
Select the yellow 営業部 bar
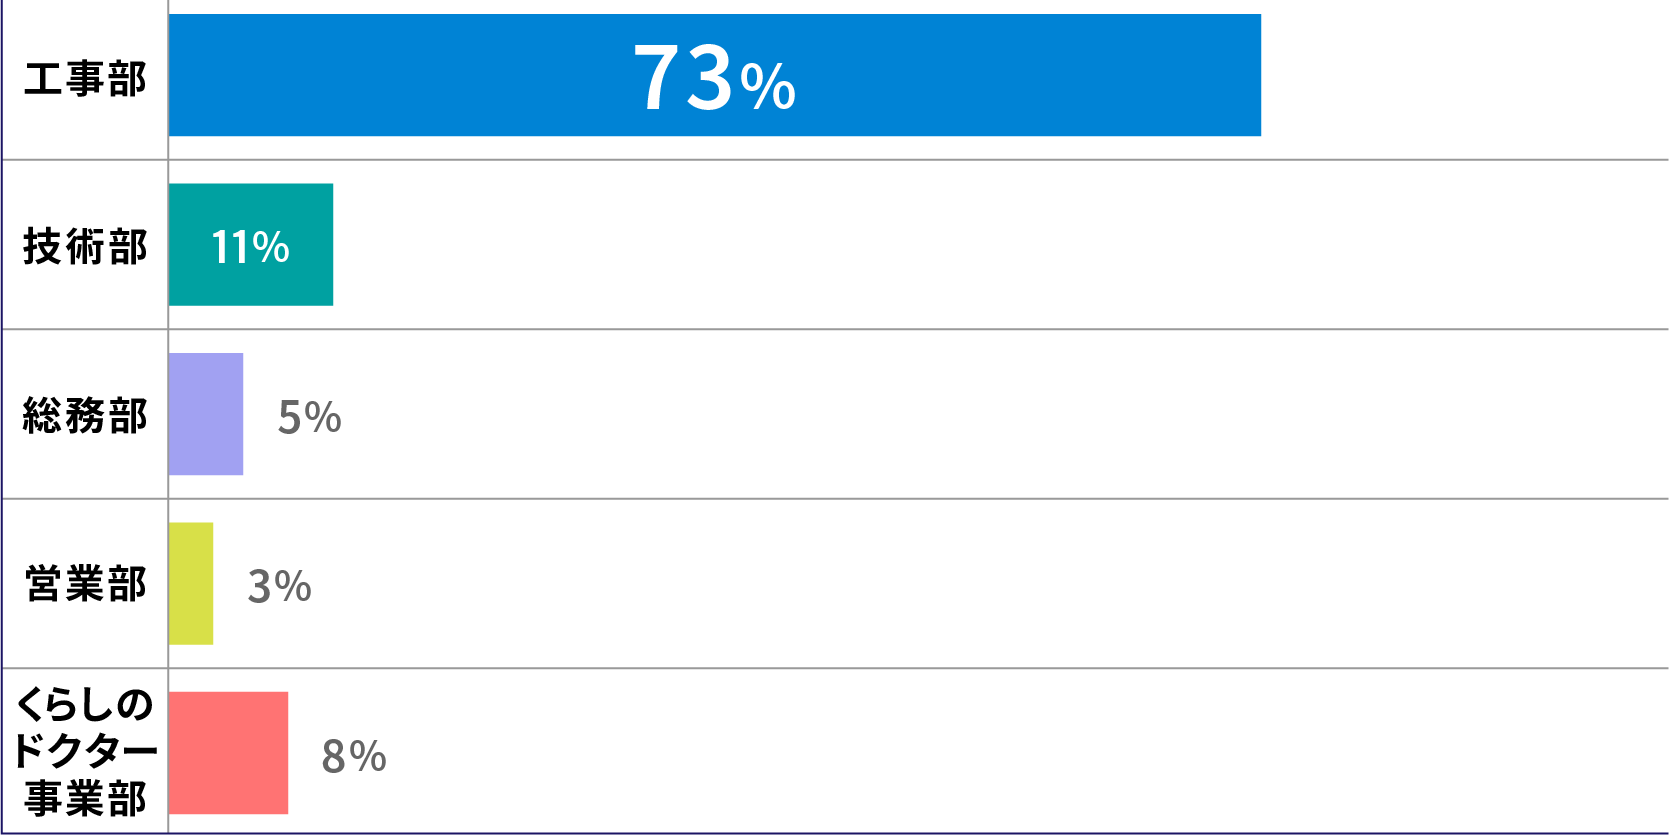pos(191,583)
